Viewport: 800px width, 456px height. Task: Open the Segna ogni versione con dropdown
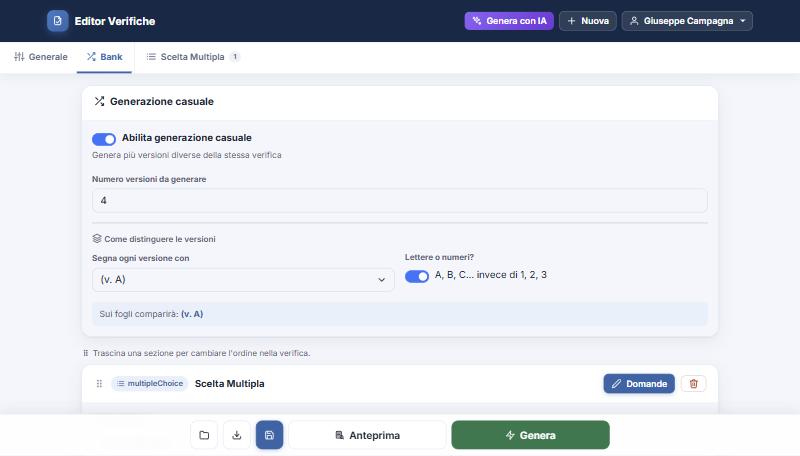[243, 280]
